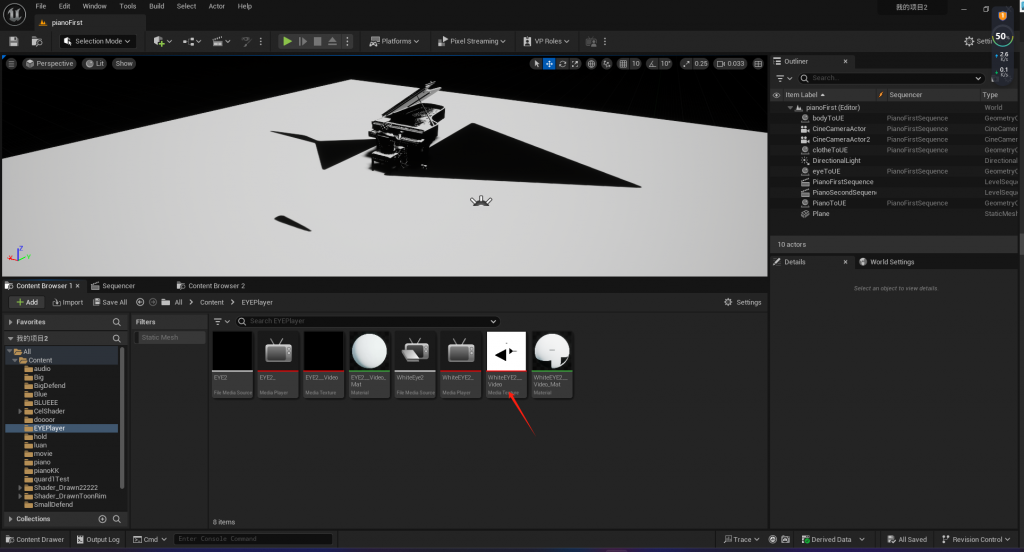Image resolution: width=1024 pixels, height=552 pixels.
Task: Collapse the pianoFirst (Editor) tree in Outliner
Action: pyautogui.click(x=790, y=108)
